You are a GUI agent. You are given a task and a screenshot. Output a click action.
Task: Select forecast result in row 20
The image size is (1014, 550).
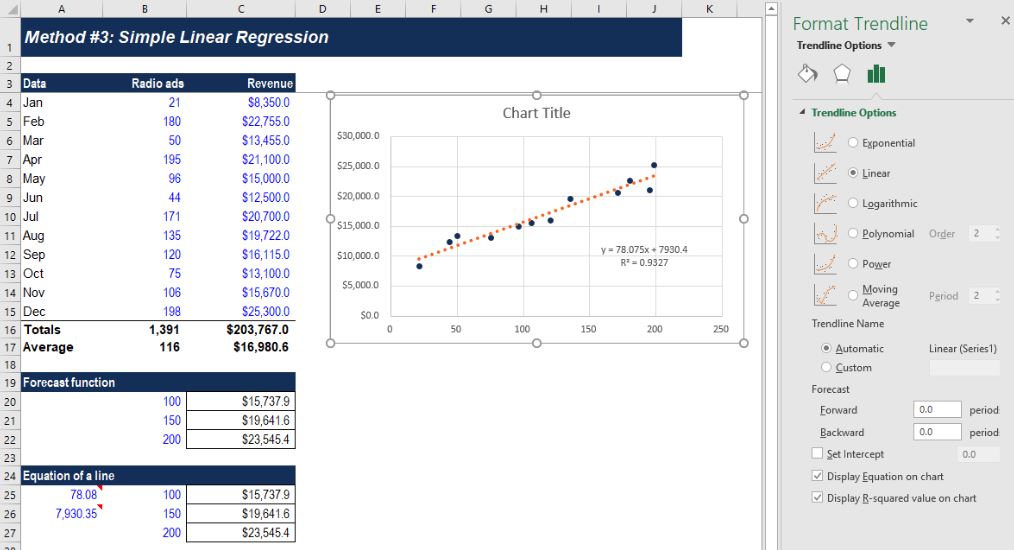(x=241, y=401)
